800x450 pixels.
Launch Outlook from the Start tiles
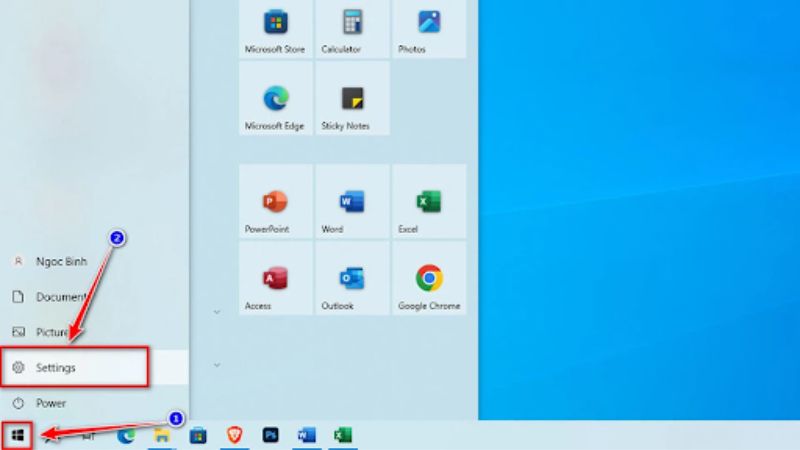pos(352,282)
